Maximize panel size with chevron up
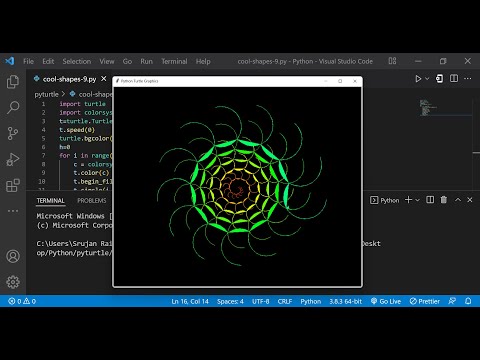The height and width of the screenshot is (360, 480). coord(458,200)
